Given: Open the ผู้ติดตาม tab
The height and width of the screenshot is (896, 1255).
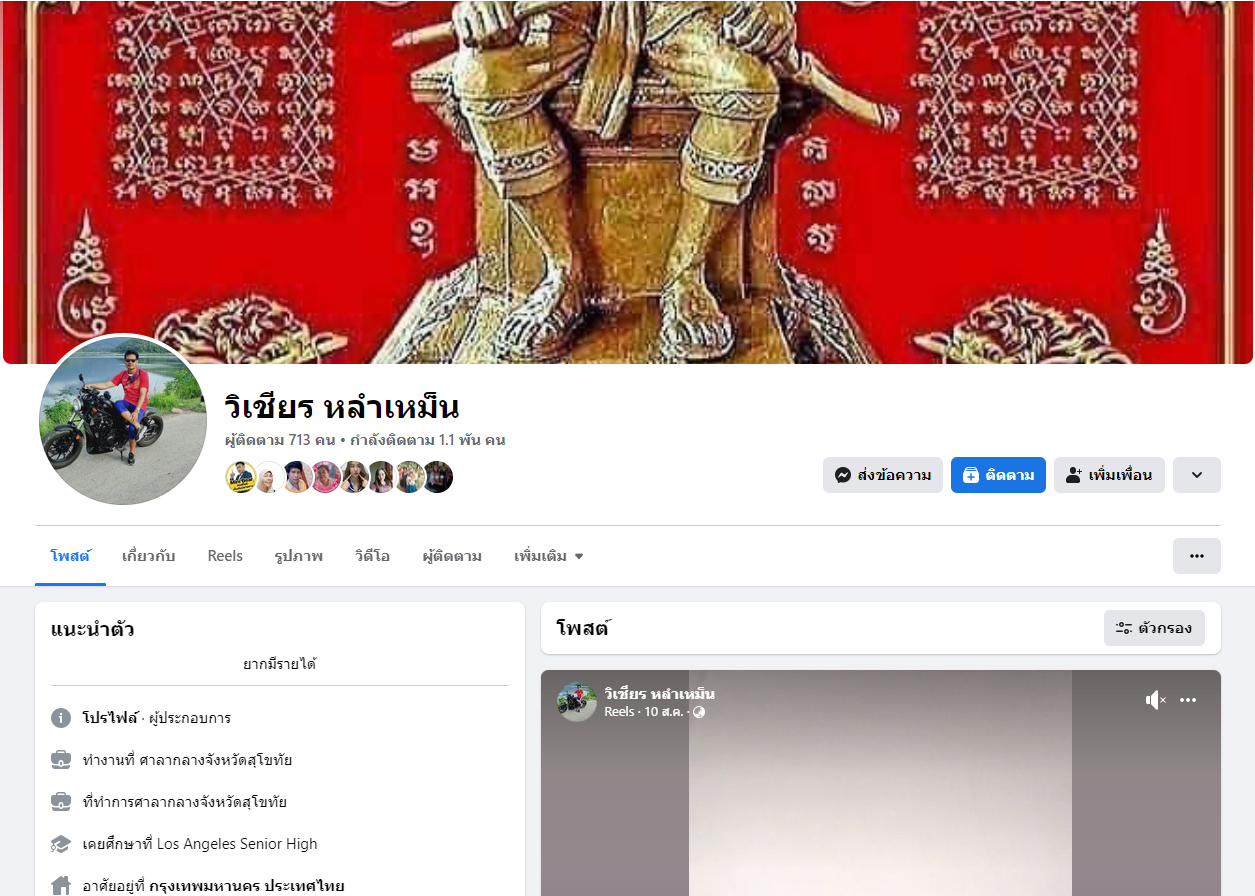Looking at the screenshot, I should [x=452, y=556].
